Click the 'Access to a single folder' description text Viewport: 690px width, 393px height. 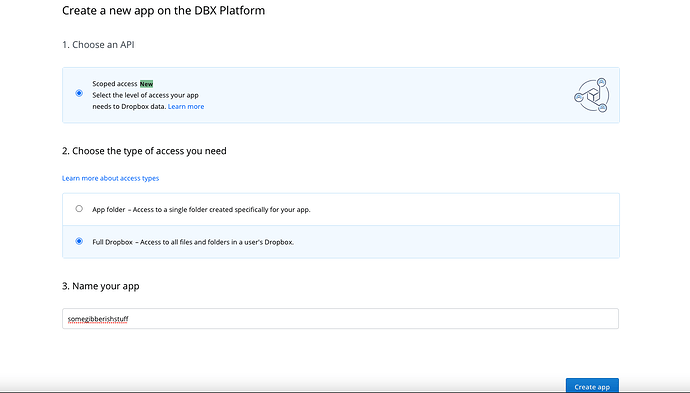pos(222,209)
